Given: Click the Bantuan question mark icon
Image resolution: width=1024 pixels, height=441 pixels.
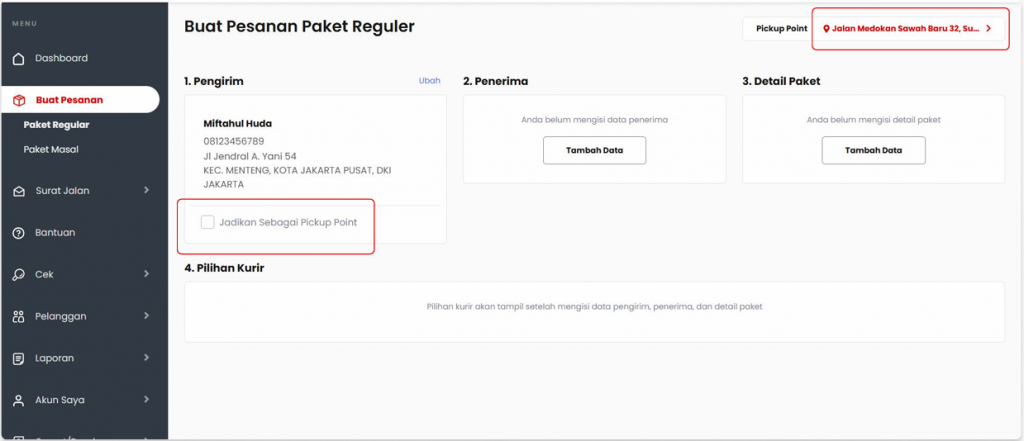Looking at the screenshot, I should tap(18, 233).
